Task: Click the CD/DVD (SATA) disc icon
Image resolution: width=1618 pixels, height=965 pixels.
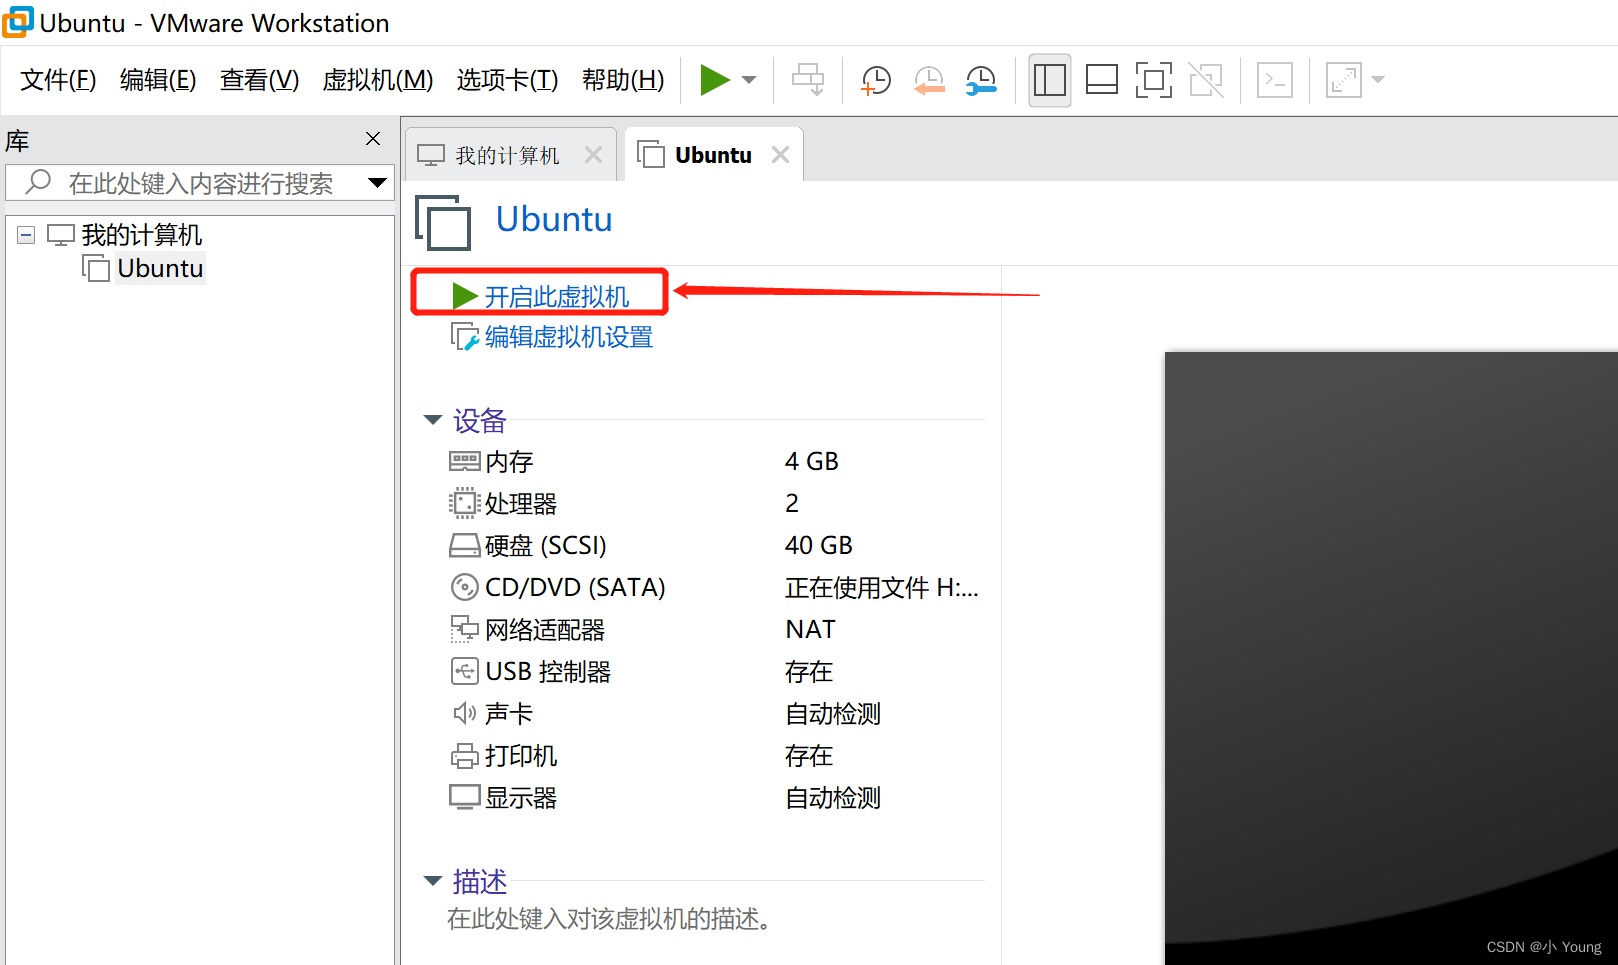Action: click(x=465, y=587)
